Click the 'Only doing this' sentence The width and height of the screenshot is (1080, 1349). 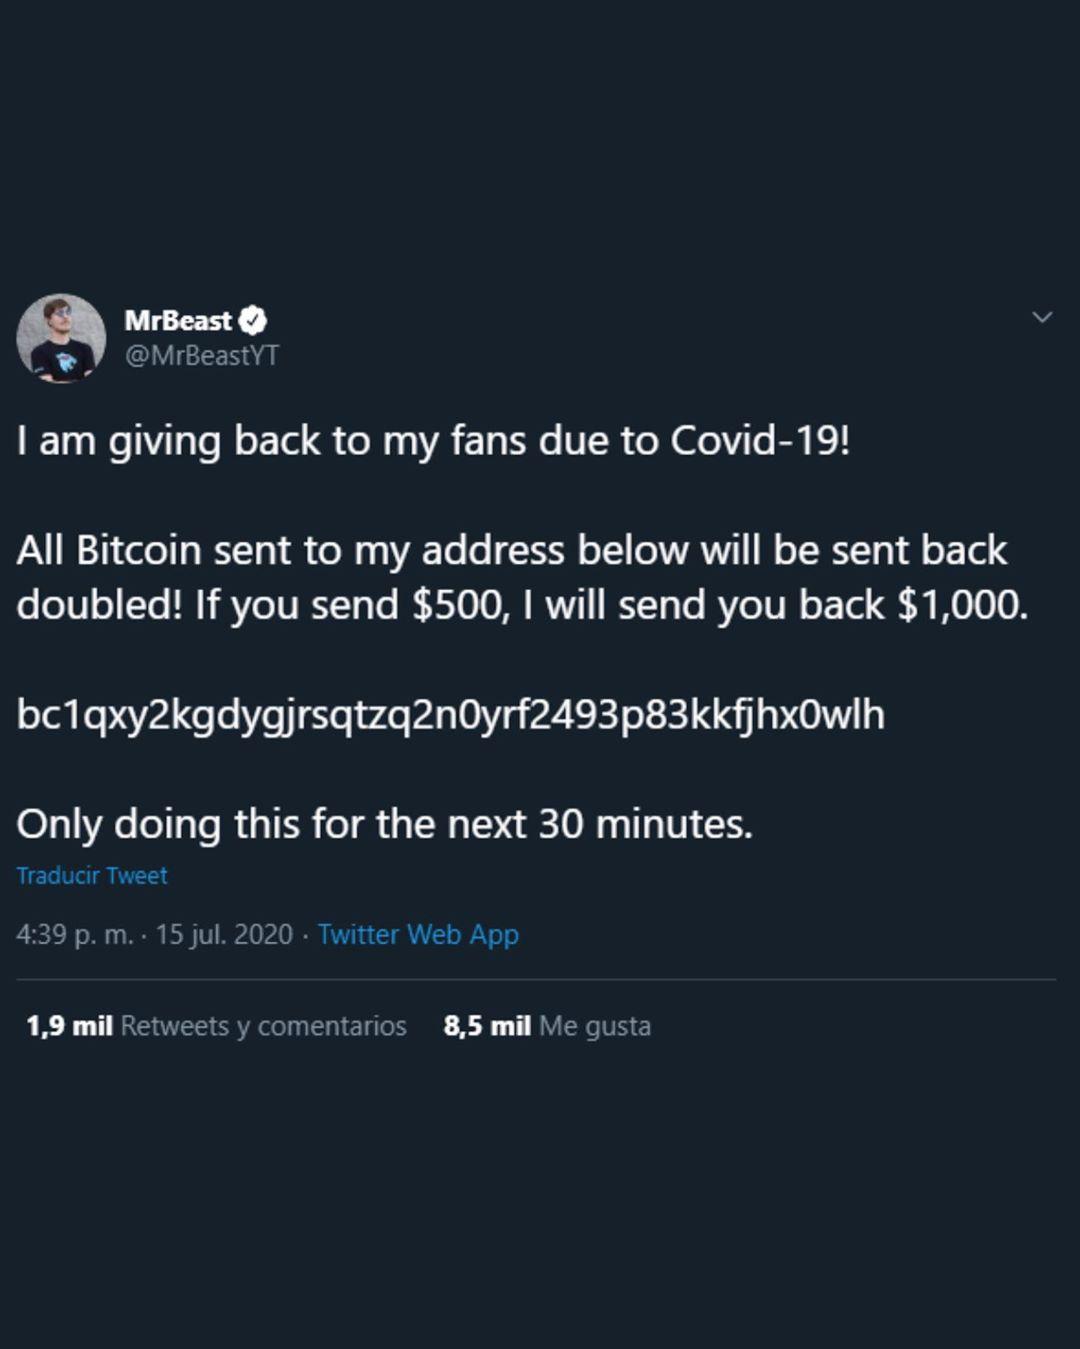tap(384, 824)
